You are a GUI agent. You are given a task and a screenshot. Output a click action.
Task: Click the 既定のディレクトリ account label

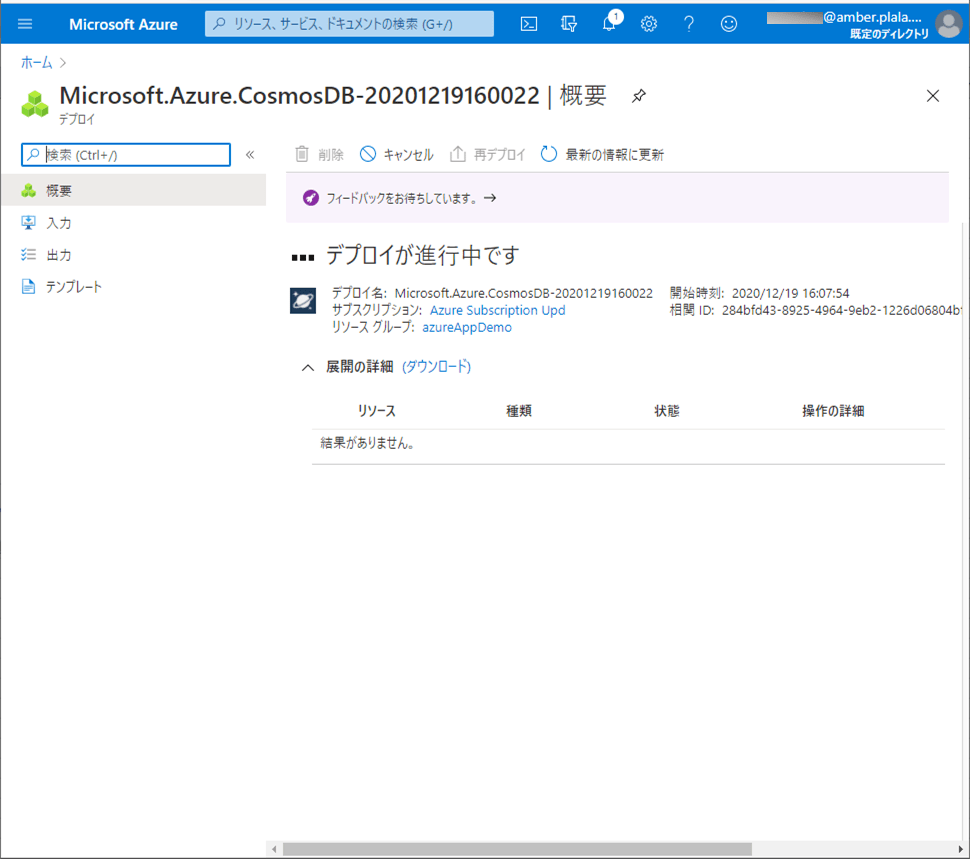pos(889,33)
